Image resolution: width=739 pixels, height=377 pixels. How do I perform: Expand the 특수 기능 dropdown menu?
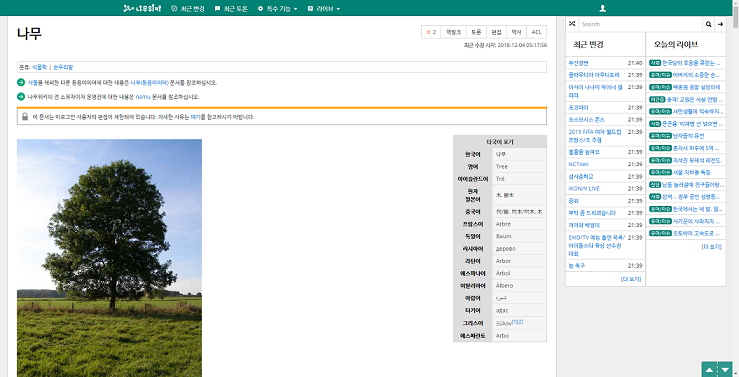(278, 8)
